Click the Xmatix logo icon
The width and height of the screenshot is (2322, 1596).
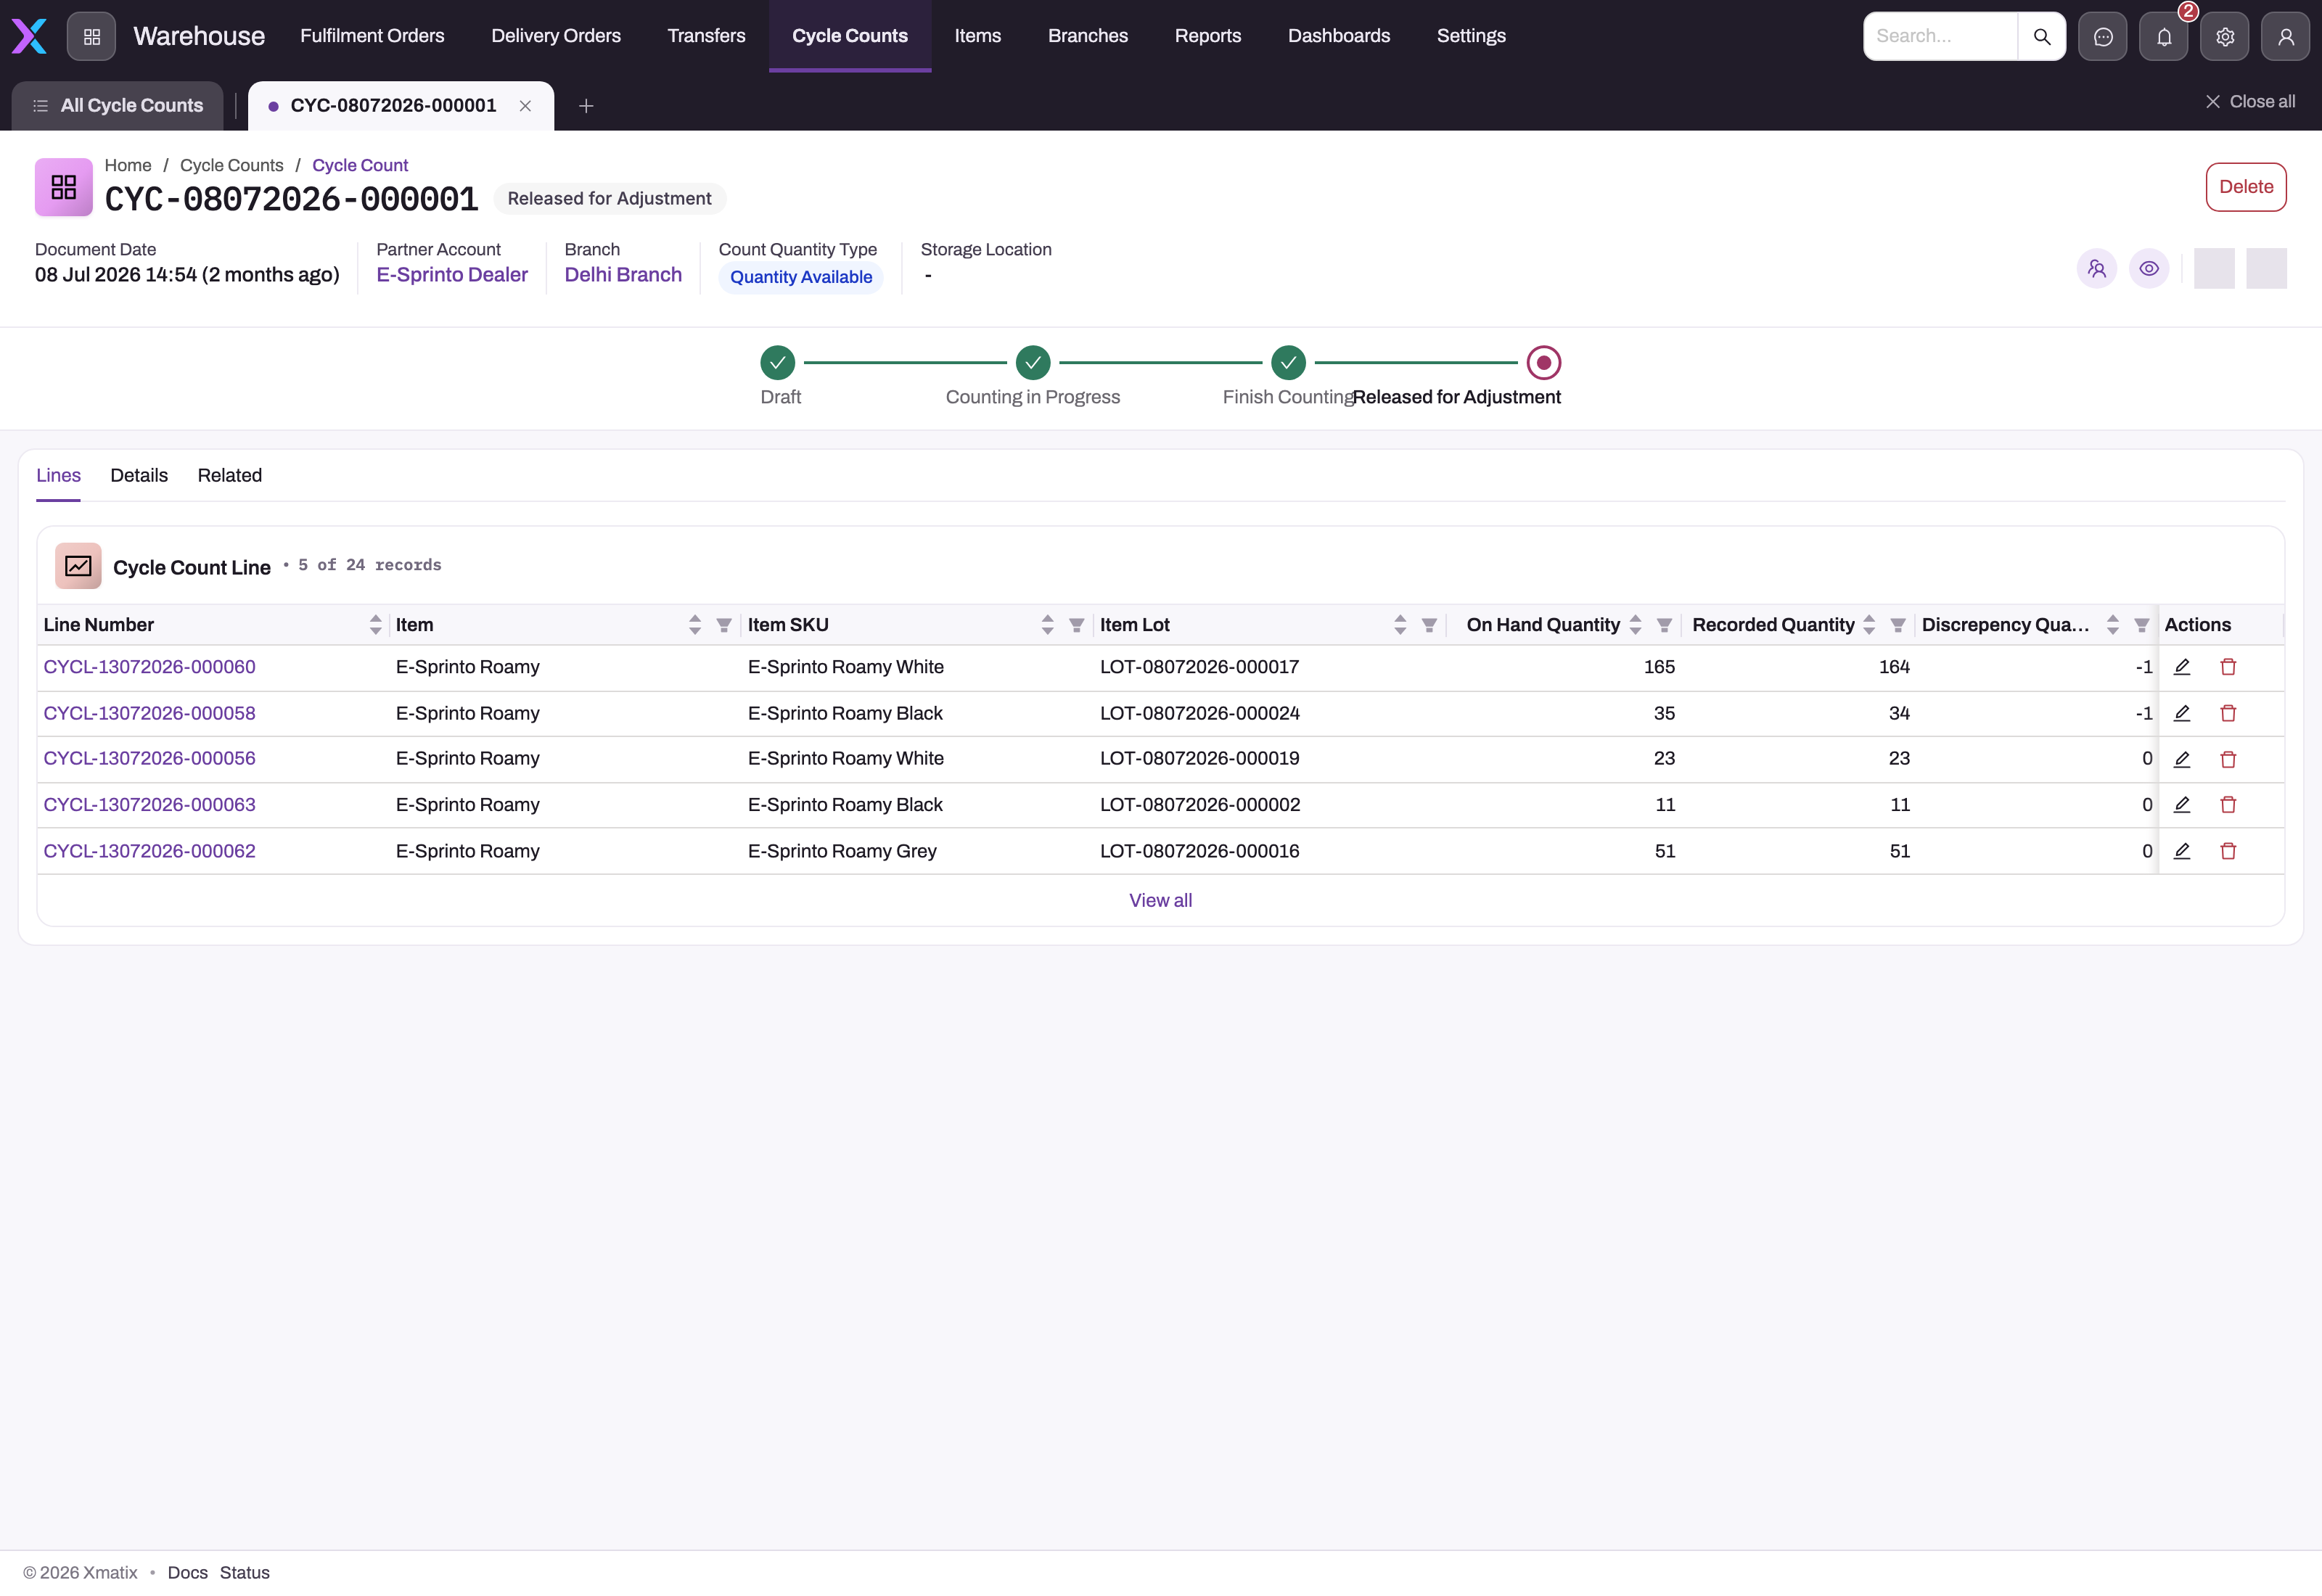tap(29, 36)
